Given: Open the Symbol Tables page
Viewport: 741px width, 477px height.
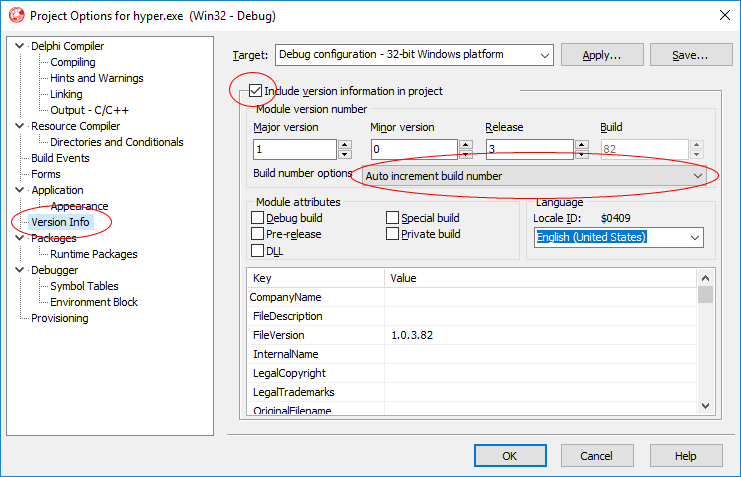Looking at the screenshot, I should point(84,286).
